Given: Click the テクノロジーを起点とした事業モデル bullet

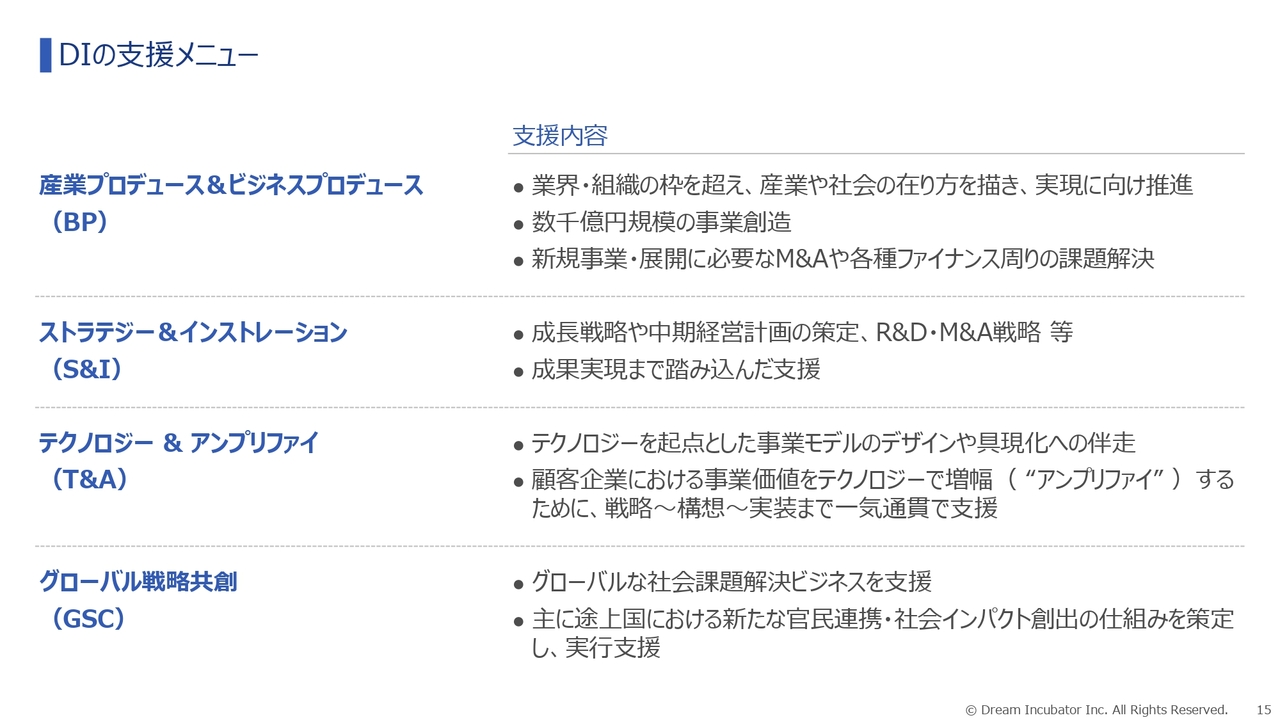Looking at the screenshot, I should [x=833, y=443].
